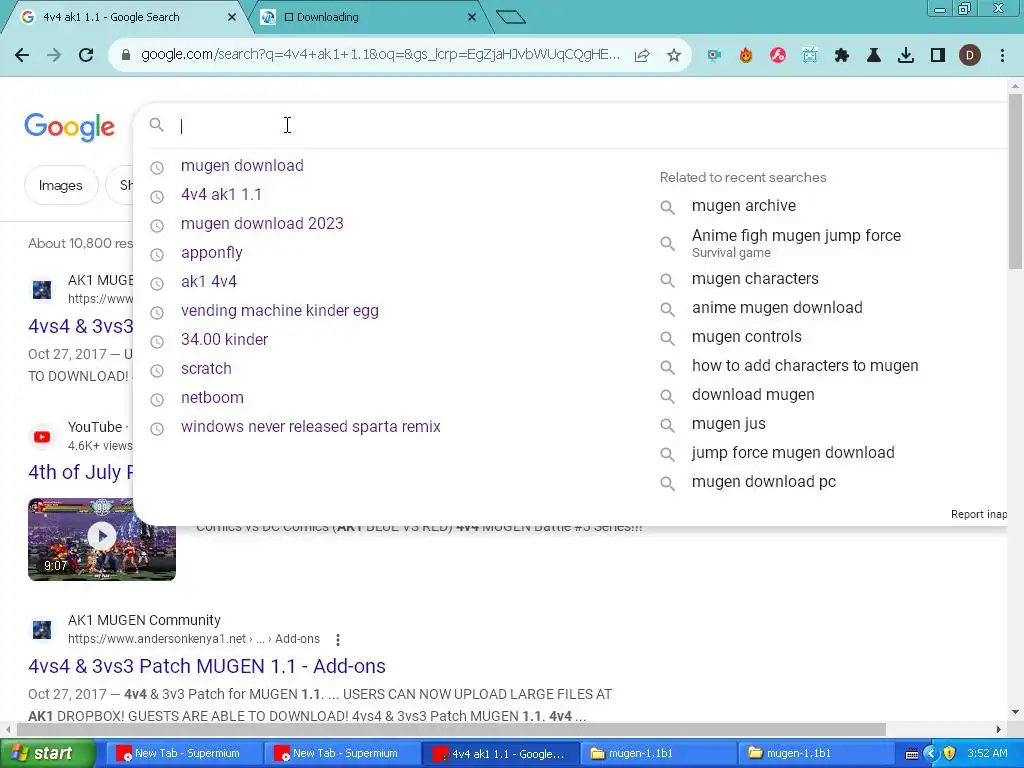This screenshot has width=1024, height=768.
Task: Click the address bar URL field
Action: click(380, 55)
